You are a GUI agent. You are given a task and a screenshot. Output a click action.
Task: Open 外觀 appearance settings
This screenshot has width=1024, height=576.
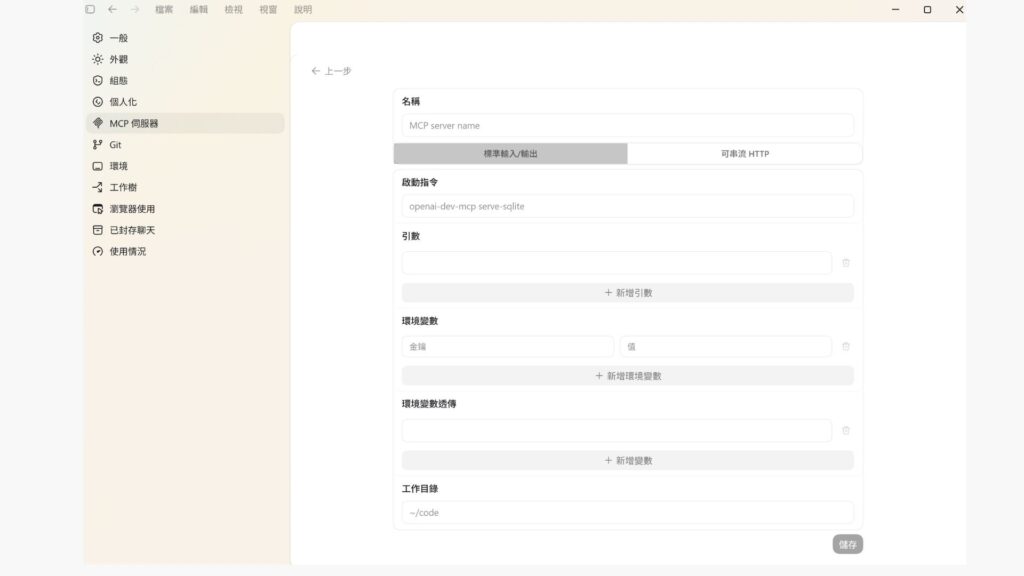click(x=118, y=59)
